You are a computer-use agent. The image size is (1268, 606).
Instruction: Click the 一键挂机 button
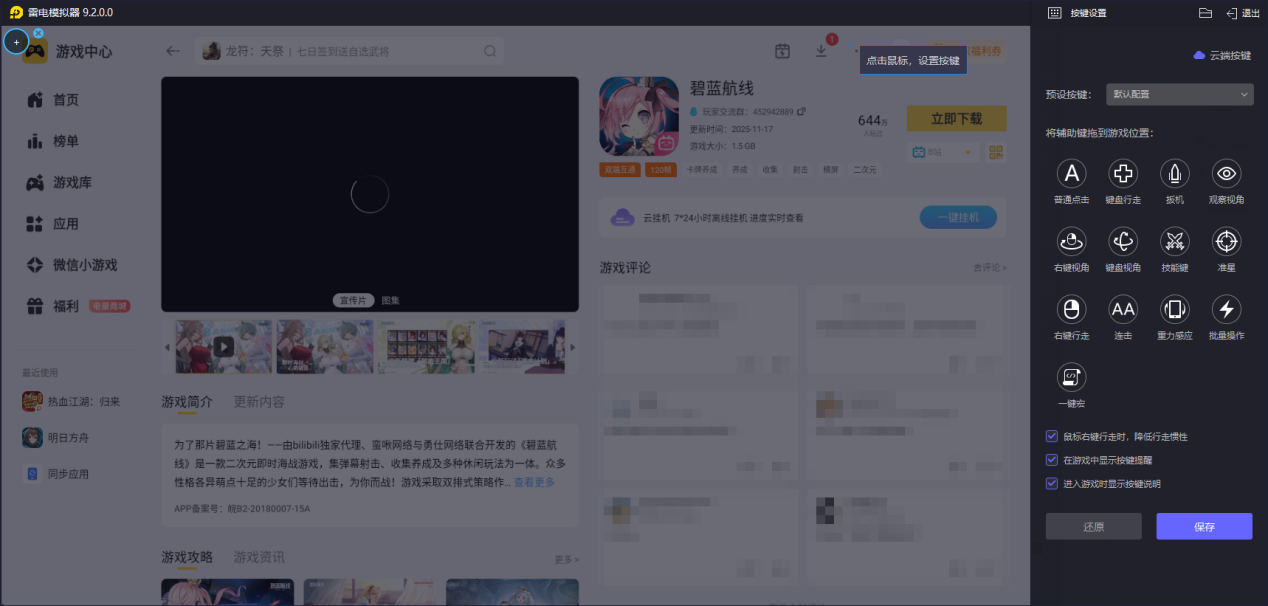pyautogui.click(x=957, y=217)
